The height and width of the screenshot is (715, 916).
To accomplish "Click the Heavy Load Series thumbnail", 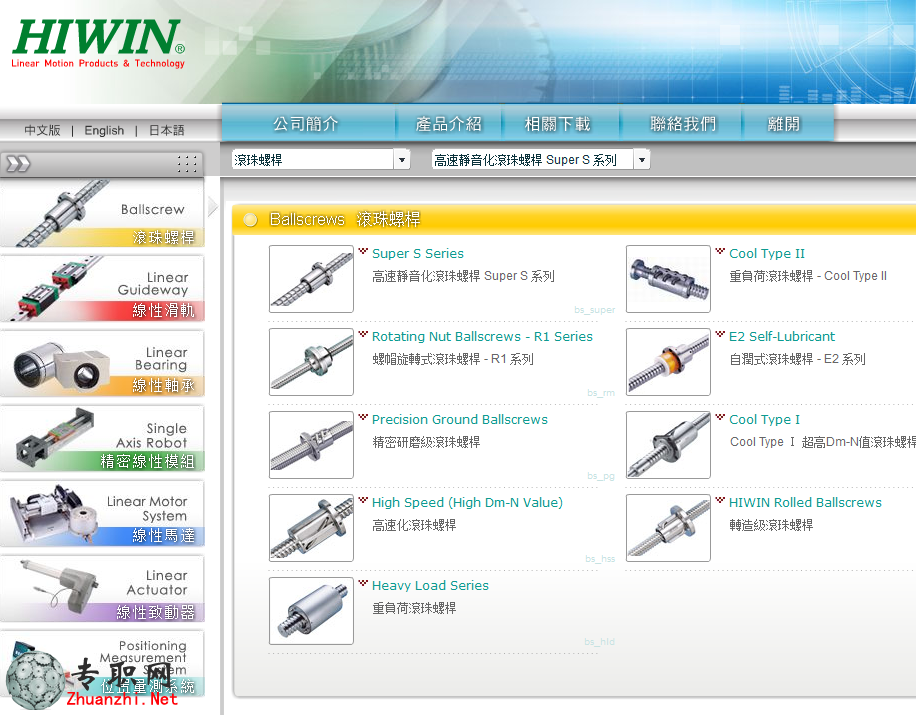I will pyautogui.click(x=311, y=610).
